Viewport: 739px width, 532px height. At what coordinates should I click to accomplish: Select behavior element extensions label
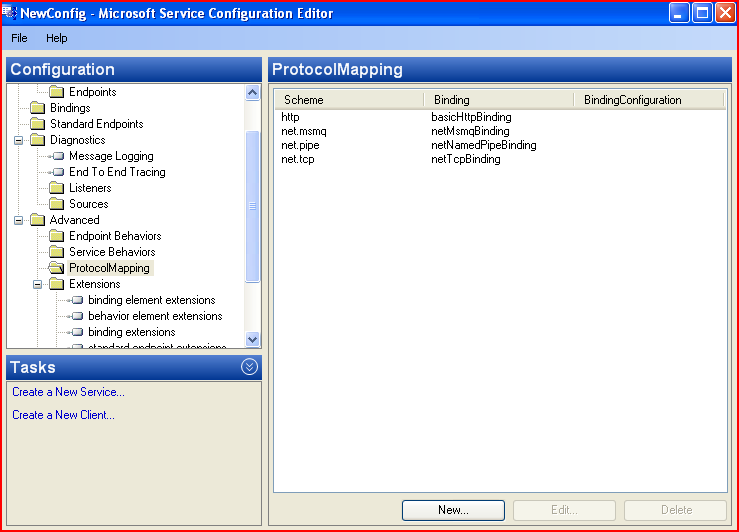pyautogui.click(x=155, y=316)
